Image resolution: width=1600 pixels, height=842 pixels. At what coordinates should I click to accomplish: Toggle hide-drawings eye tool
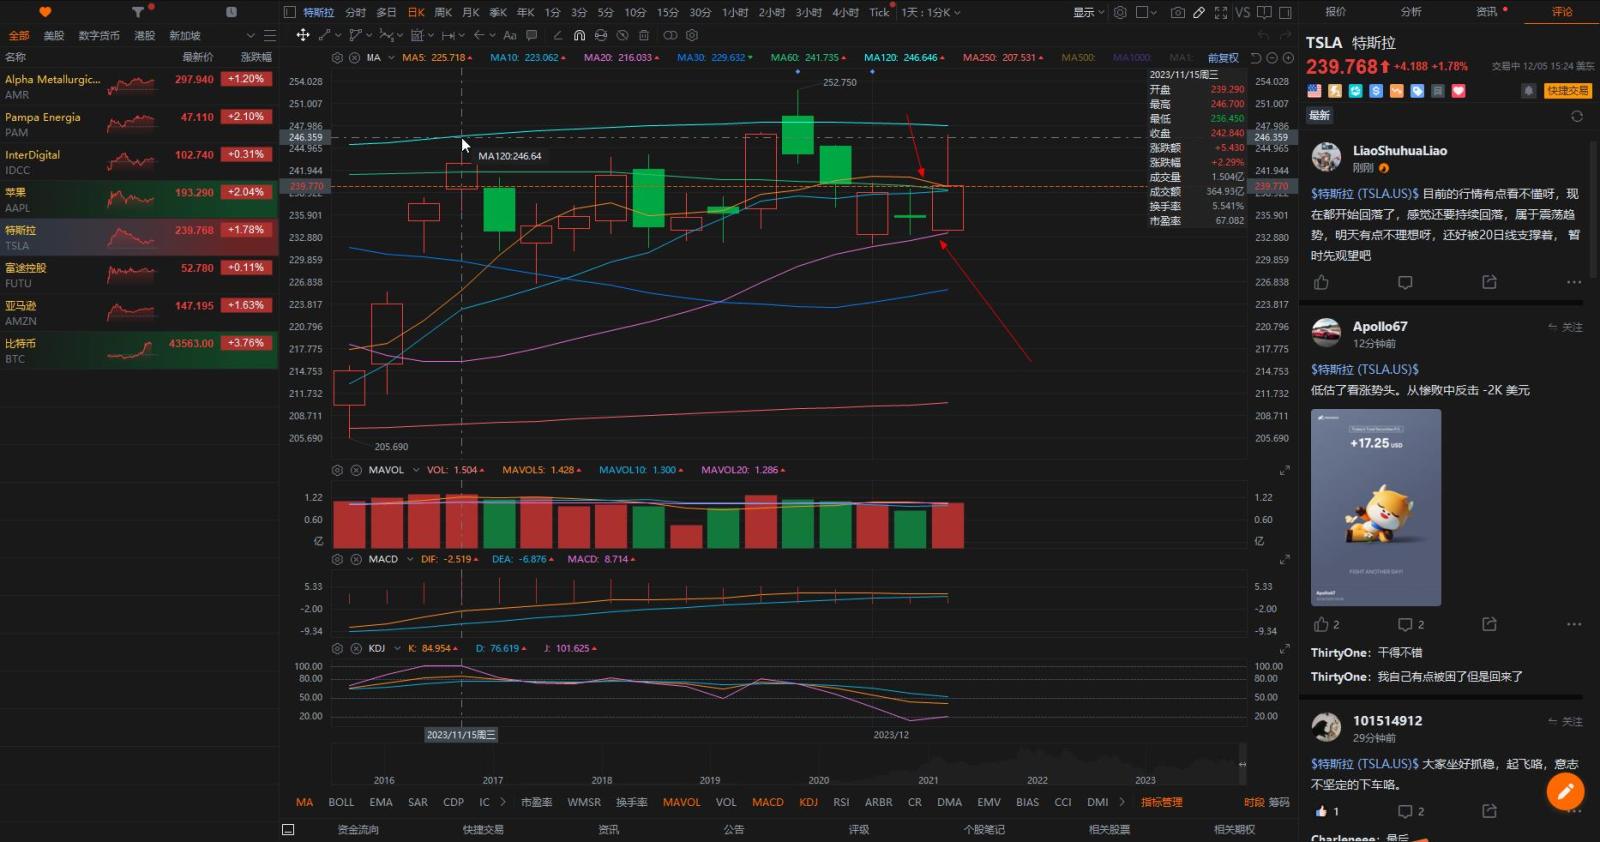[x=622, y=35]
